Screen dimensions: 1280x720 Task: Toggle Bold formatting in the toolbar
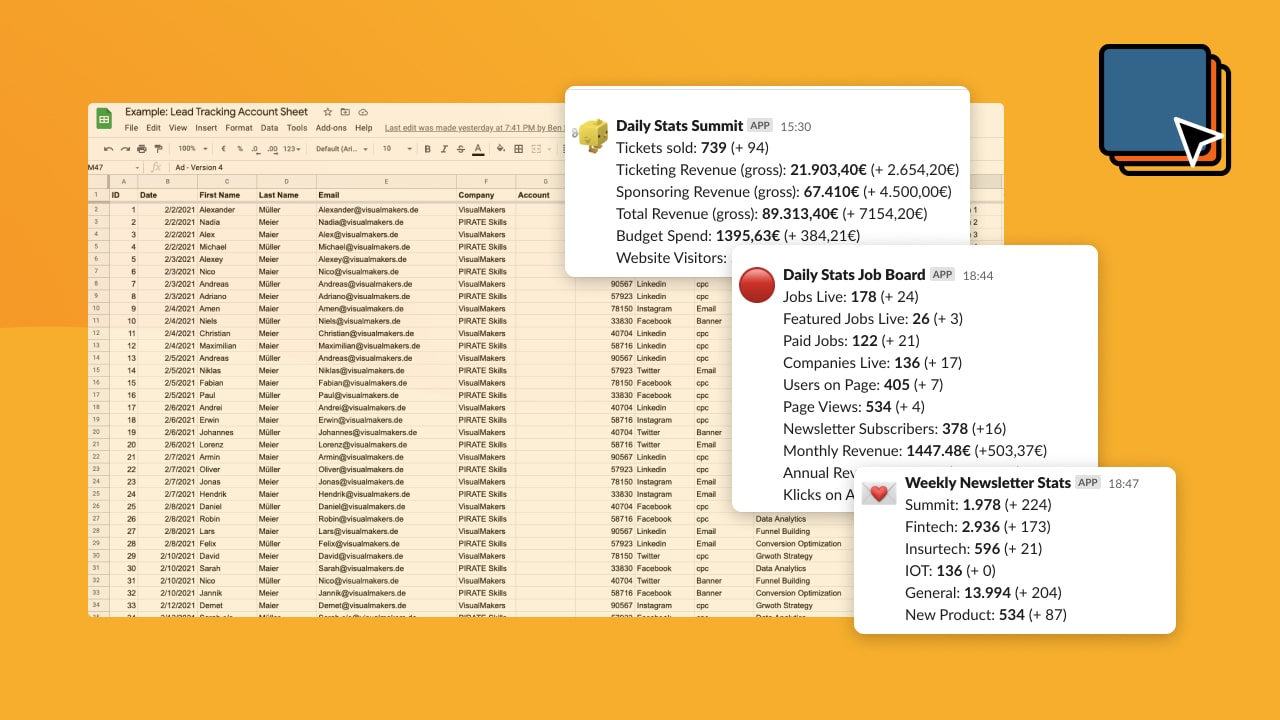click(427, 149)
